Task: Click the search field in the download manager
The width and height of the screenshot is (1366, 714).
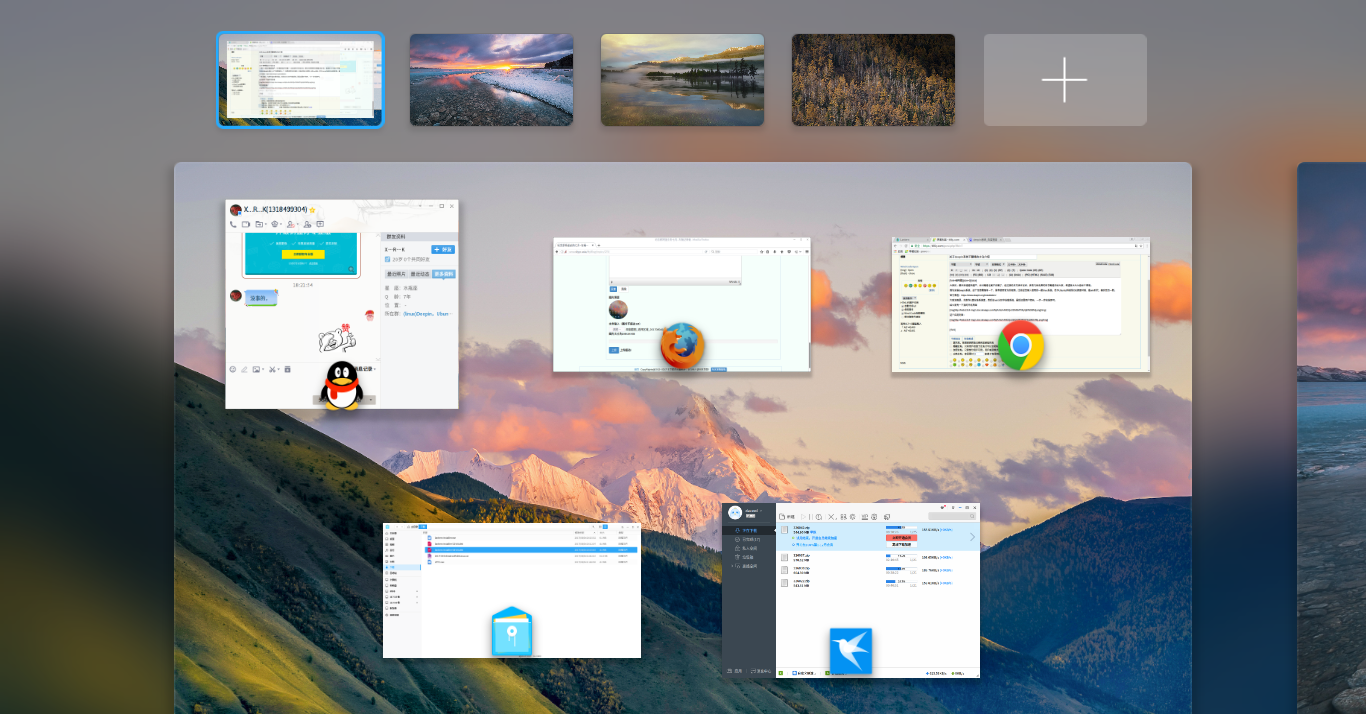Action: [x=951, y=516]
